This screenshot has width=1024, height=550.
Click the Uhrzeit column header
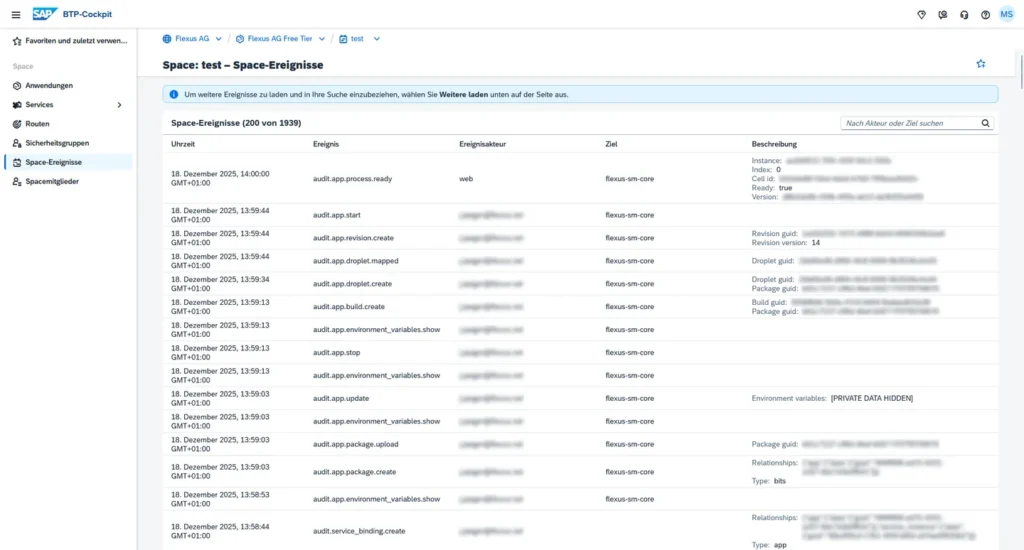pos(183,144)
